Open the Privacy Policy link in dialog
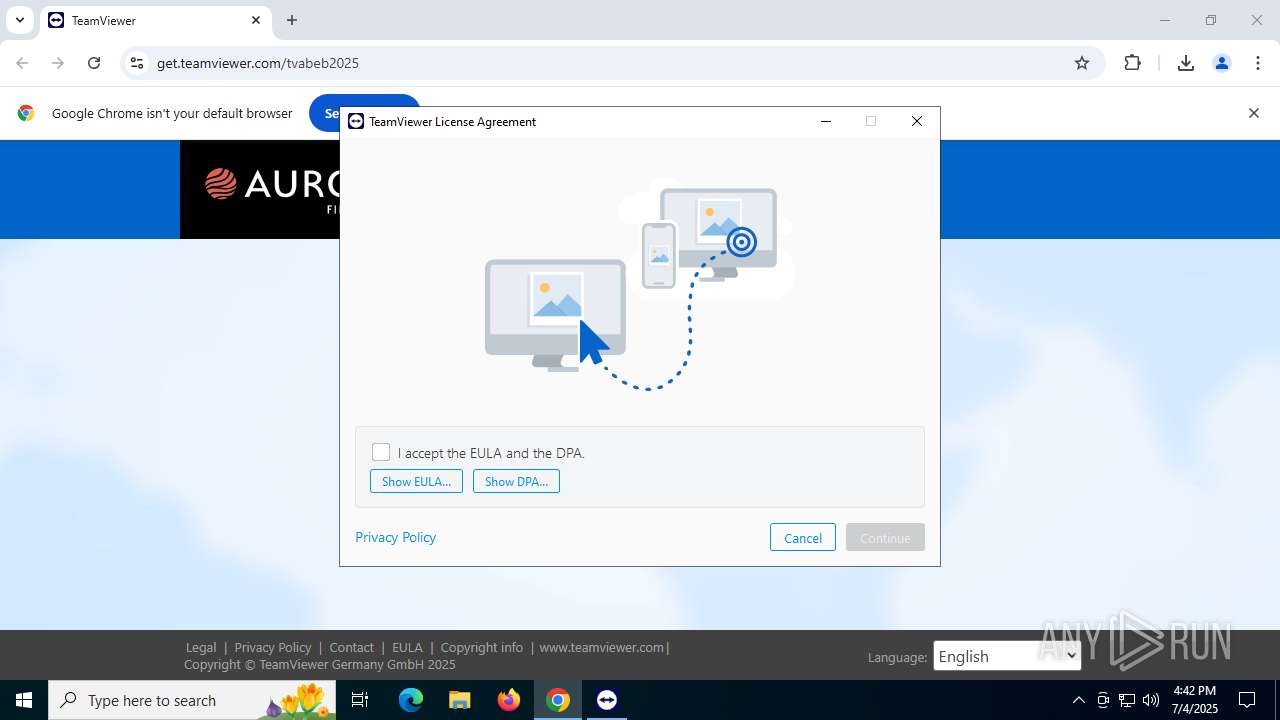Image resolution: width=1280 pixels, height=720 pixels. click(x=396, y=537)
